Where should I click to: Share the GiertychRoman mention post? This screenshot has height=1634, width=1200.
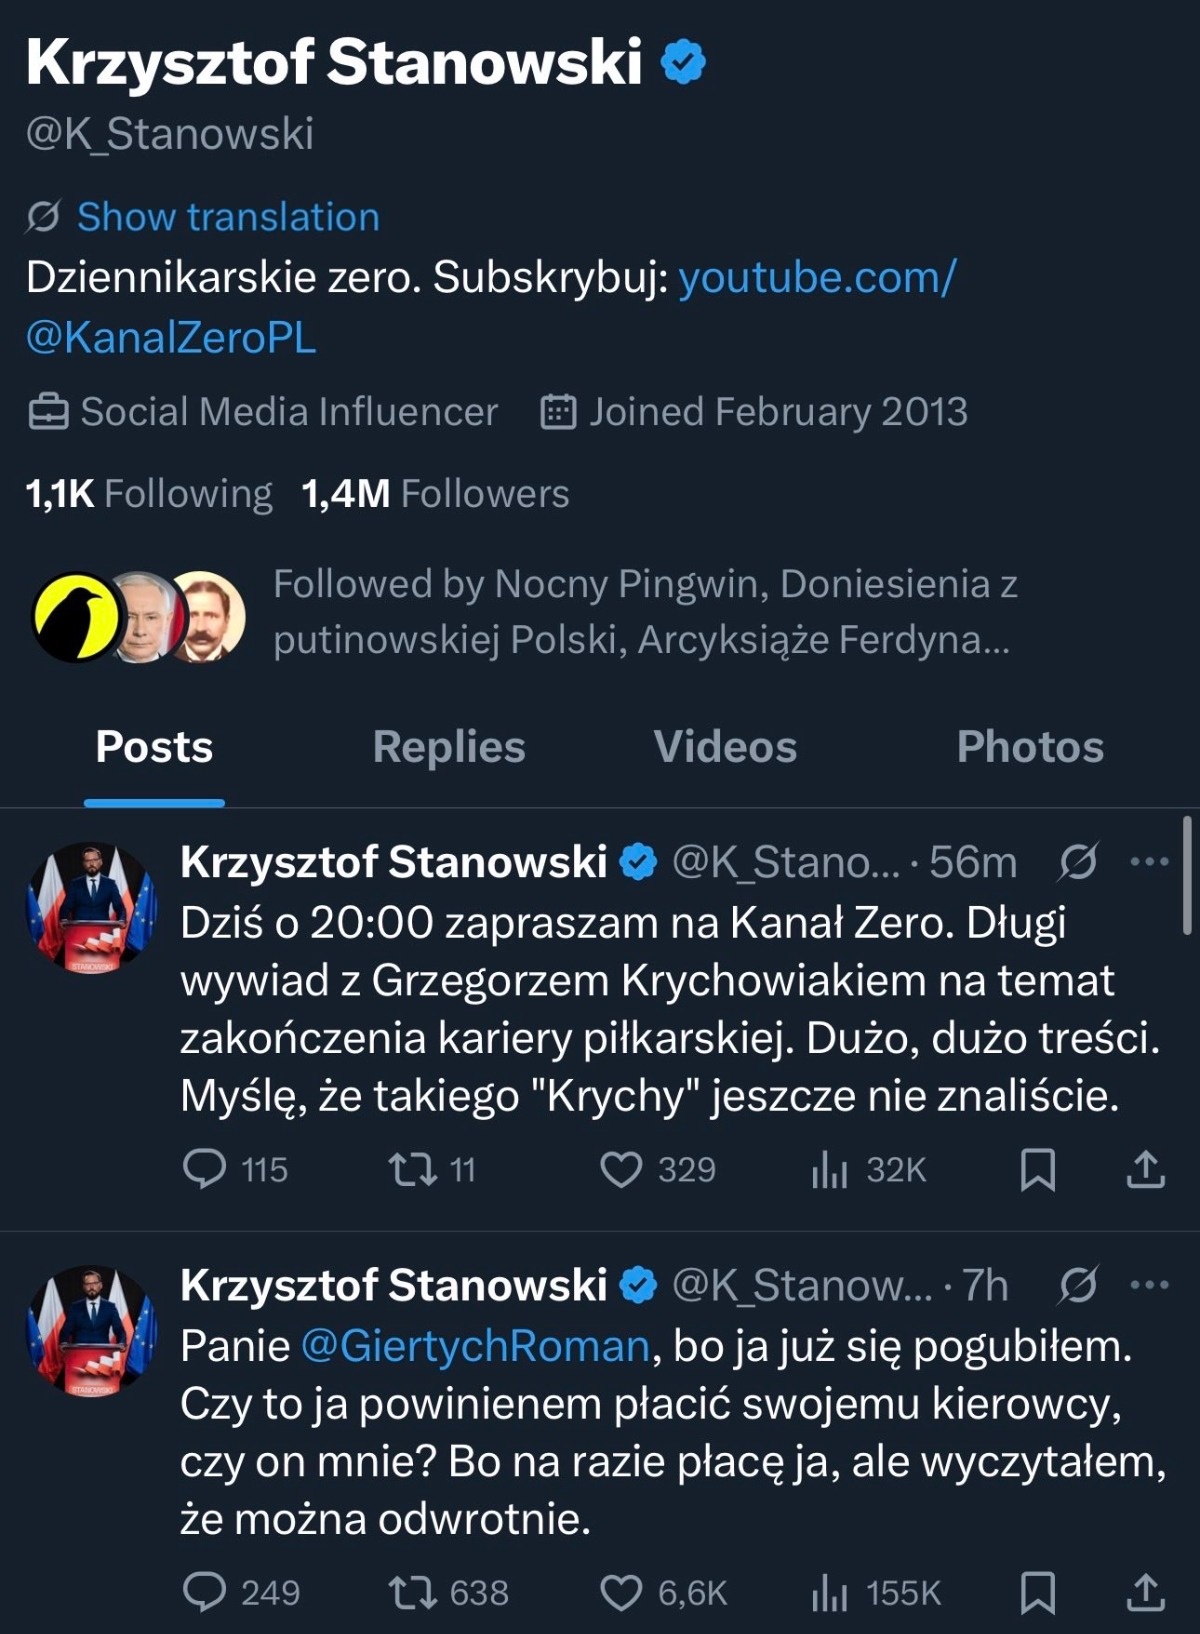[x=1145, y=1592]
